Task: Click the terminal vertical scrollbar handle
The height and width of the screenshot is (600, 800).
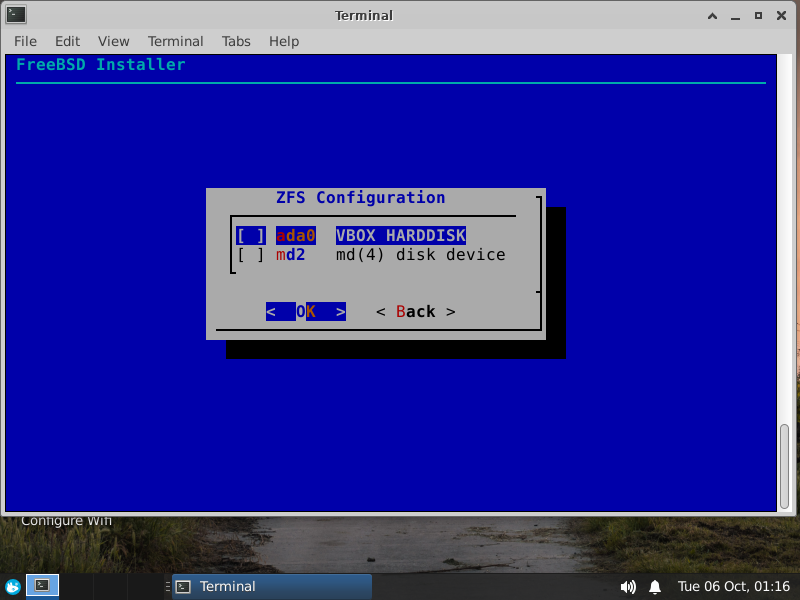Action: tap(784, 466)
